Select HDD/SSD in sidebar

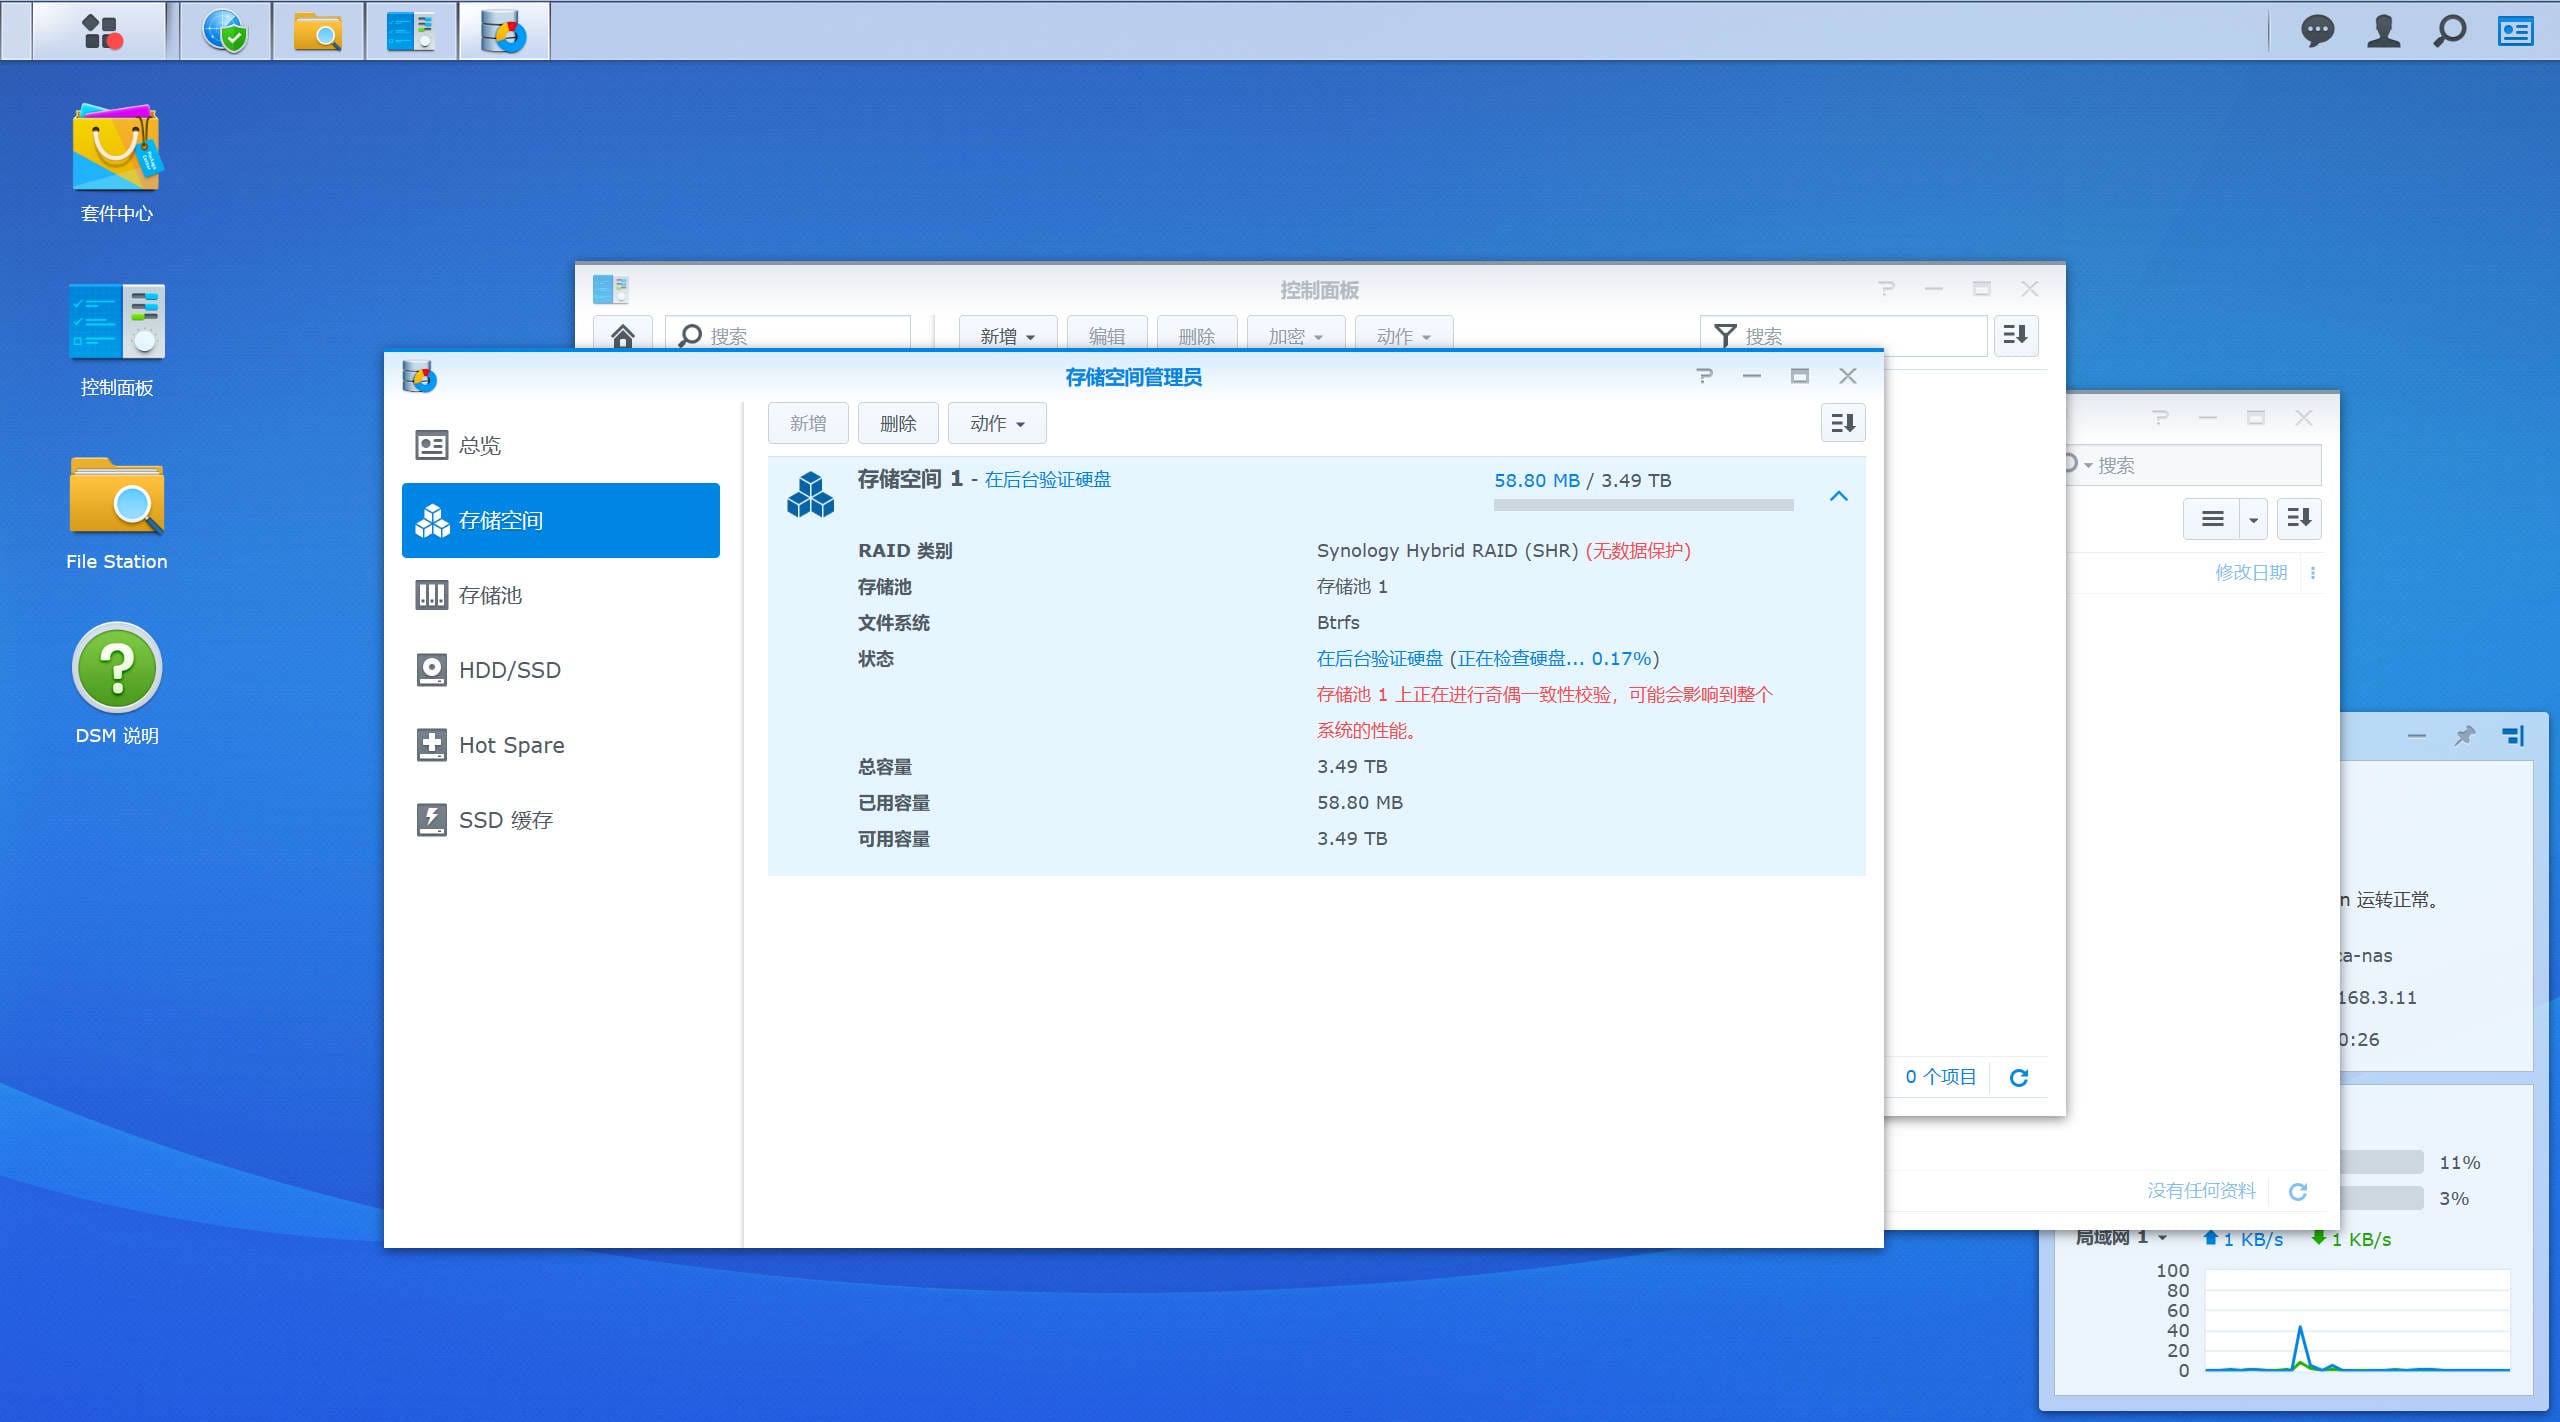tap(561, 670)
